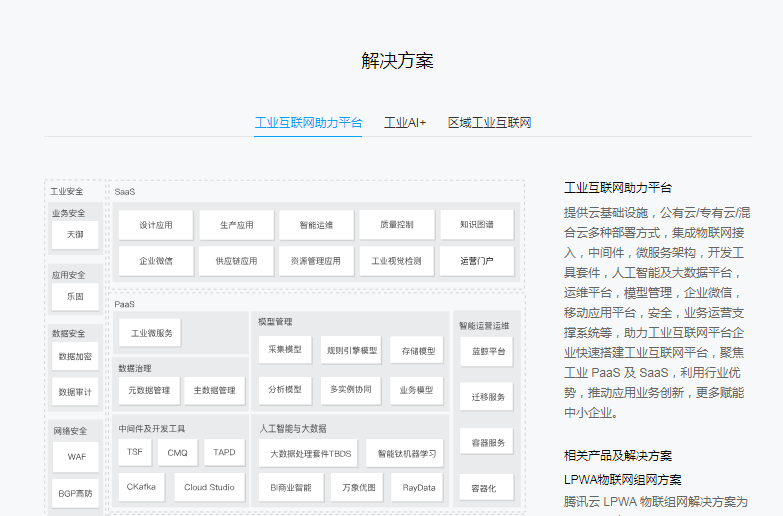This screenshot has height=516, width=783.
Task: Select the 数据审计 box
Action: [75, 392]
